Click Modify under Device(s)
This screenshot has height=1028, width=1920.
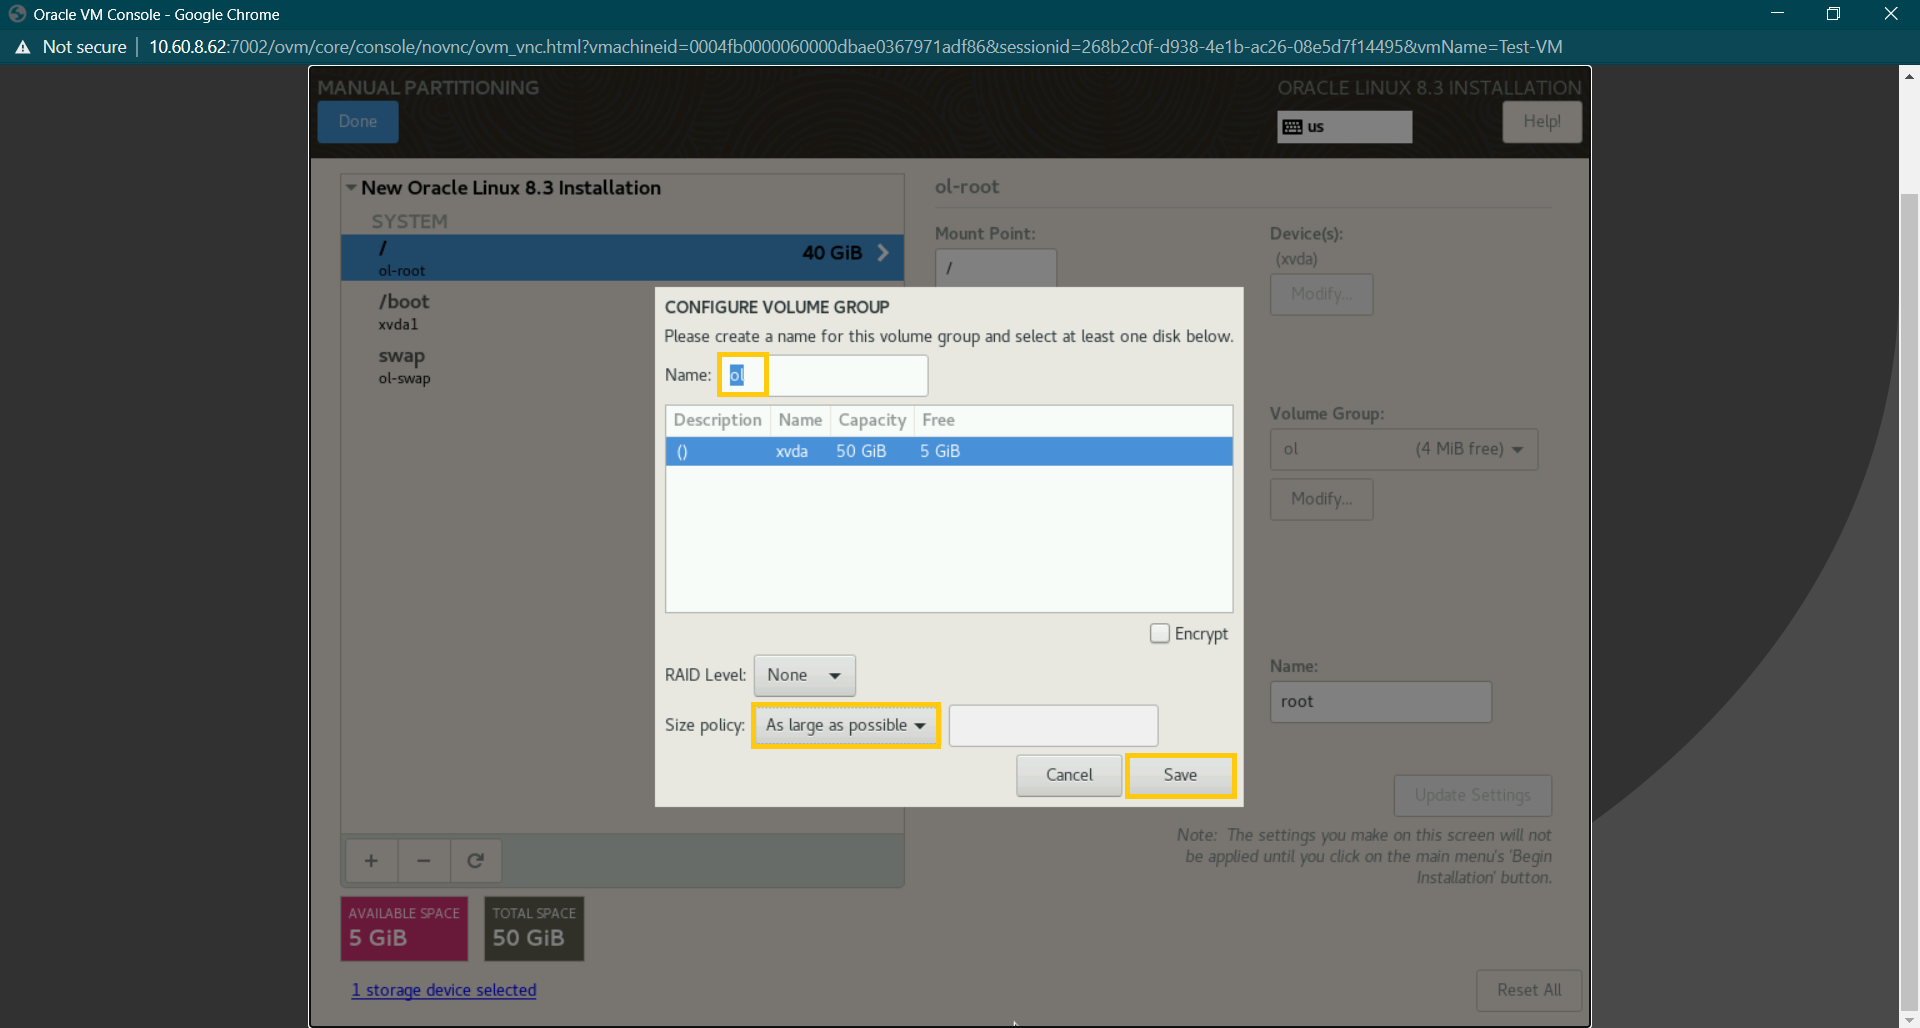(1321, 294)
